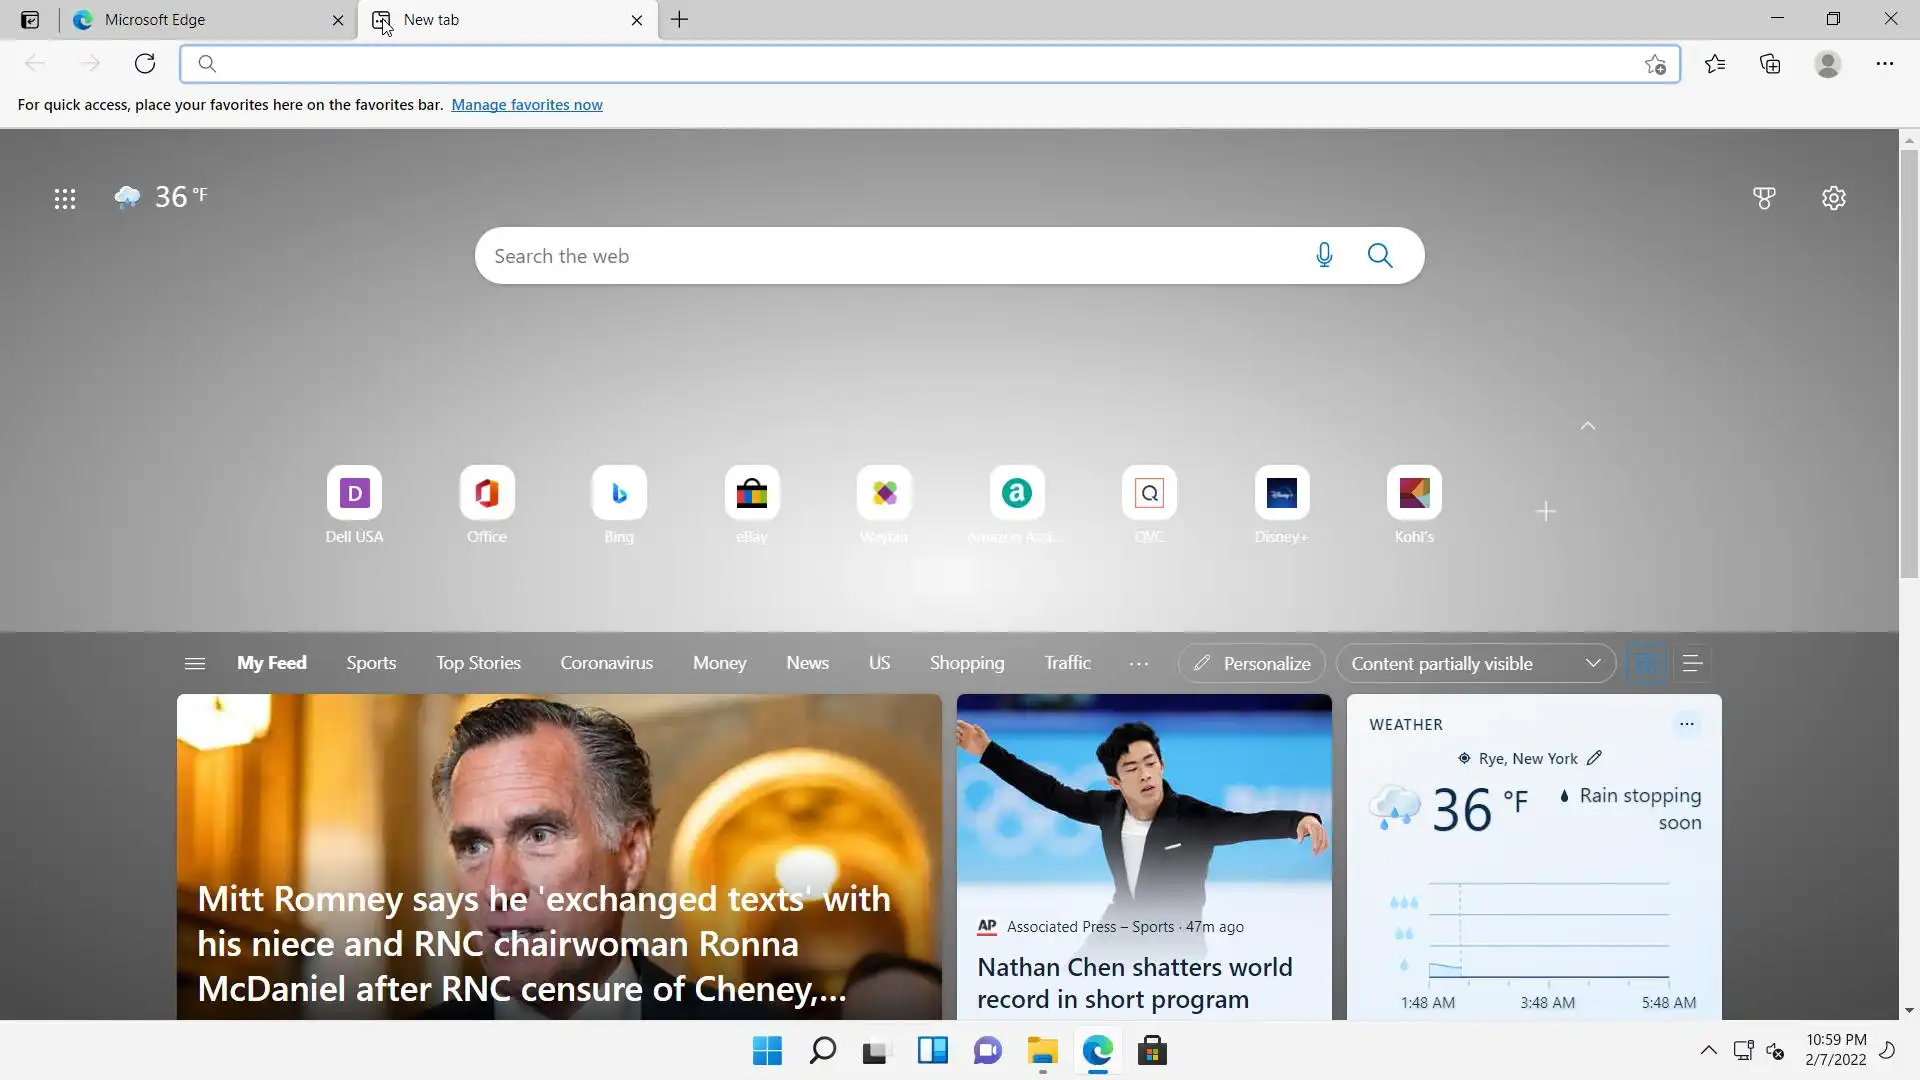
Task: Open the app launcher grid icon
Action: (65, 199)
